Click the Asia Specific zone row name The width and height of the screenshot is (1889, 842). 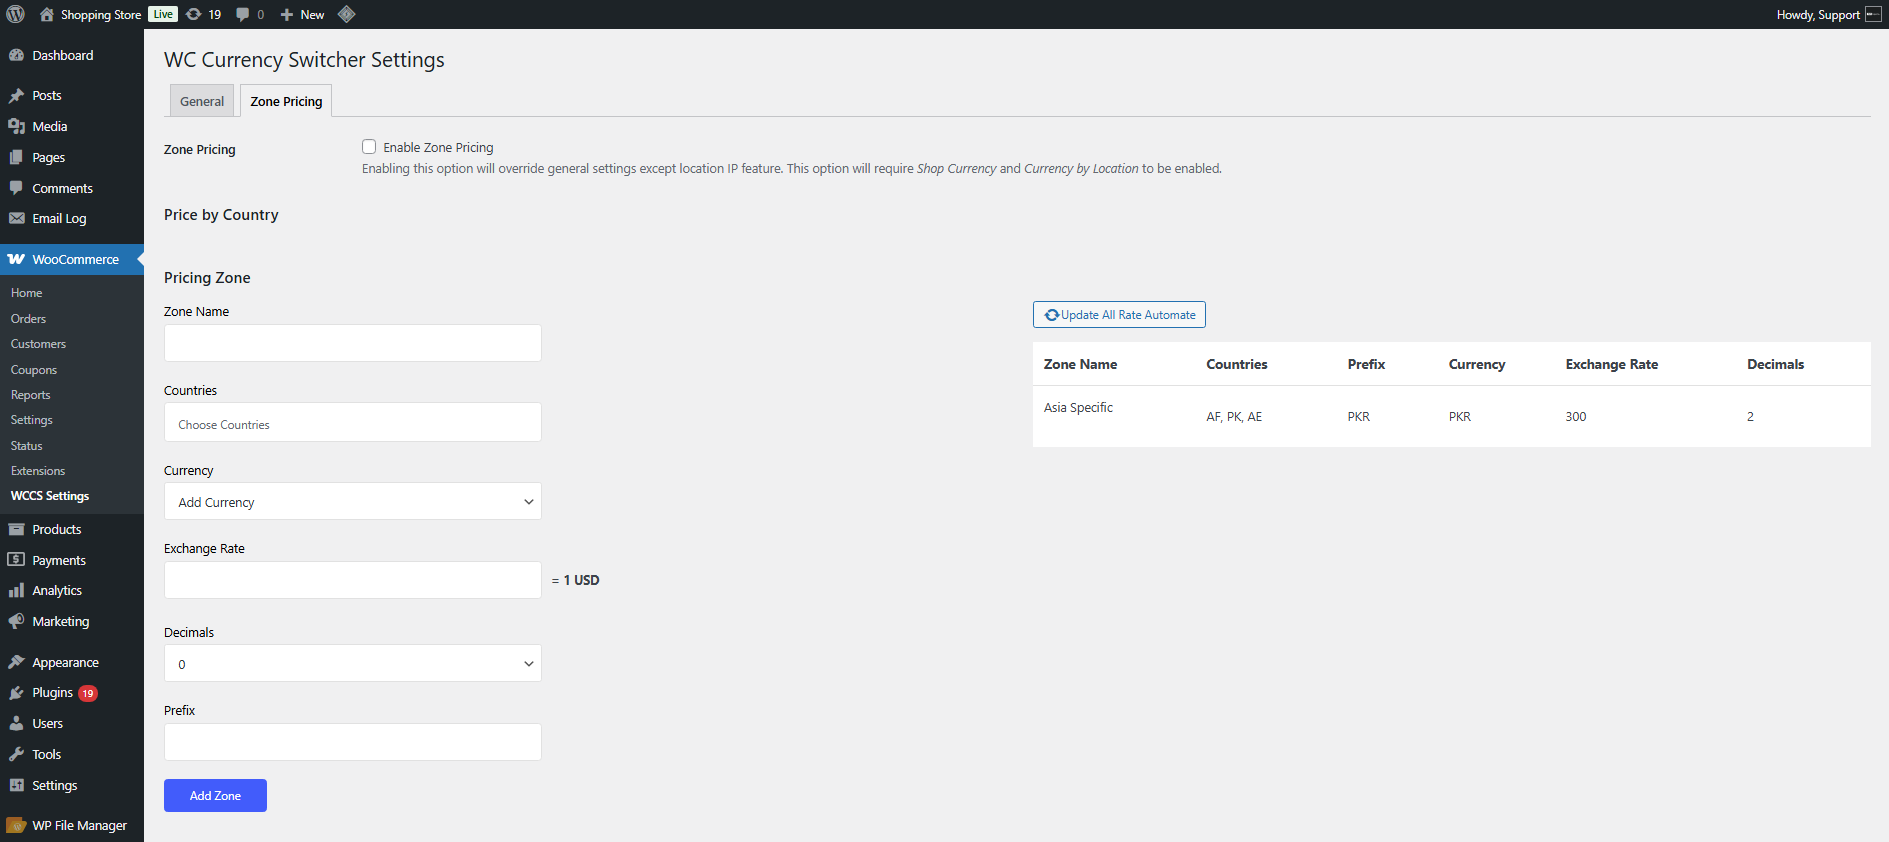pos(1078,407)
